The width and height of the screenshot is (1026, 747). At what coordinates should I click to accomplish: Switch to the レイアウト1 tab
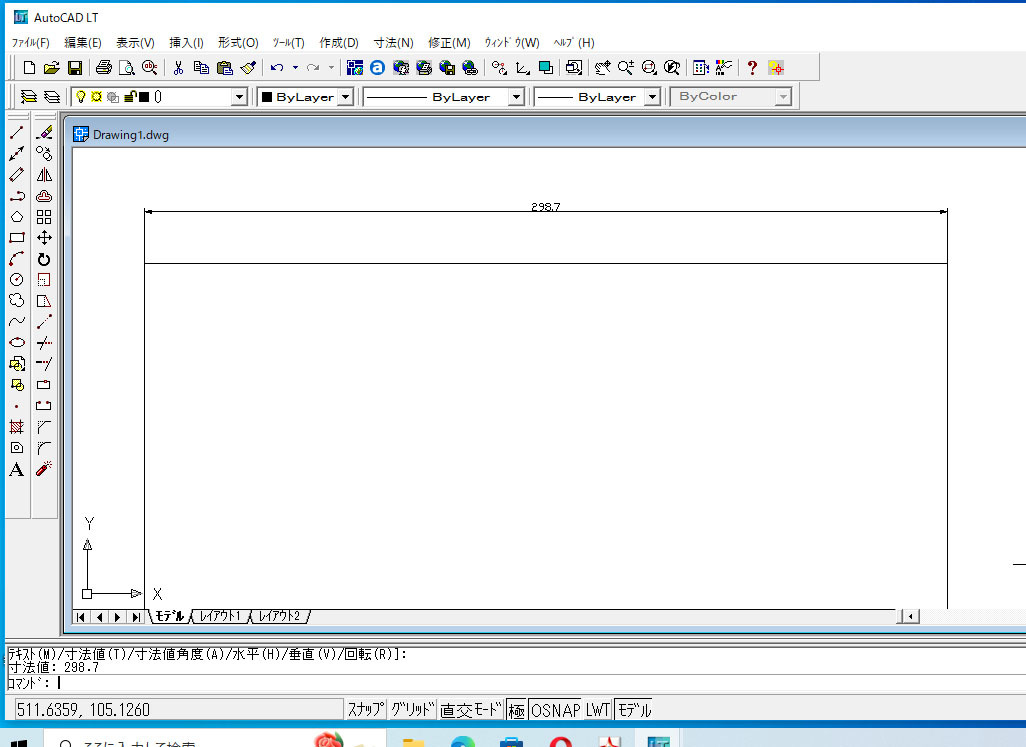pos(220,617)
